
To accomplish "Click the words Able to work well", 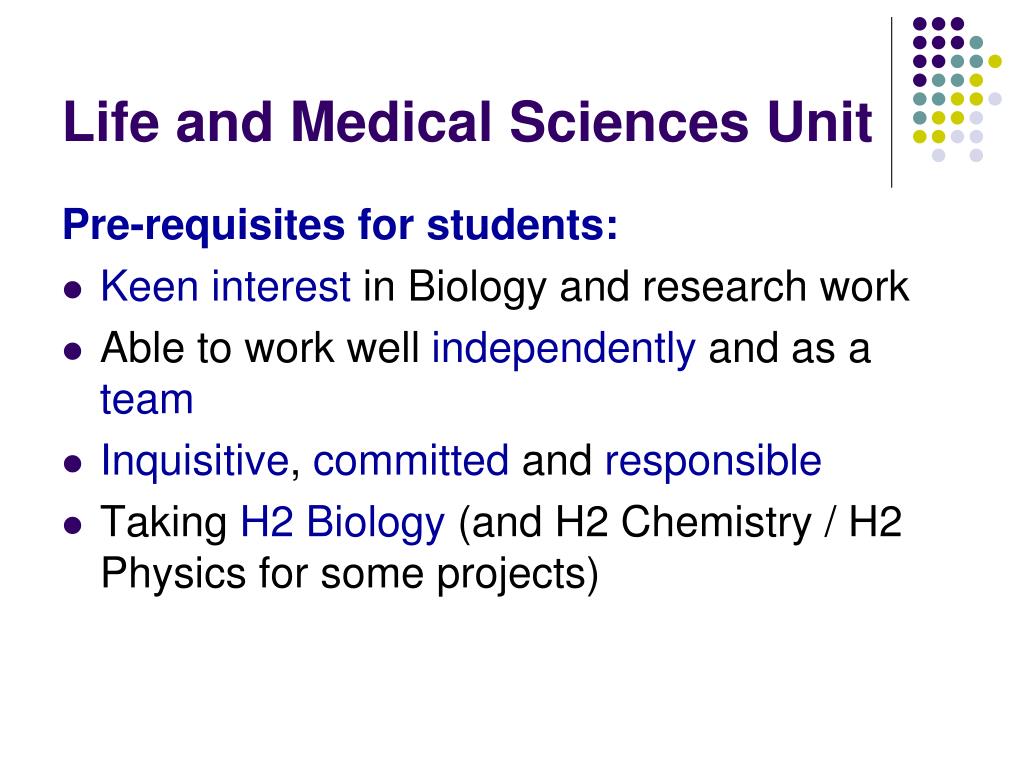I will (x=260, y=348).
